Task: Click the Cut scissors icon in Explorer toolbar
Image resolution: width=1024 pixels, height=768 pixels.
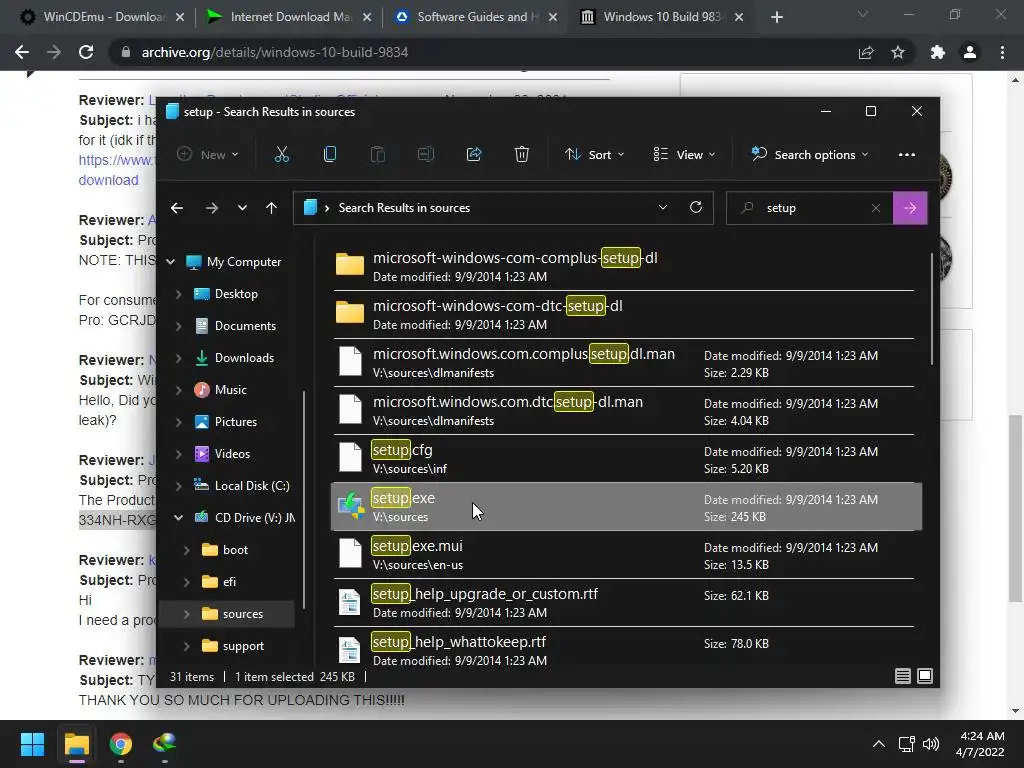Action: pos(281,155)
